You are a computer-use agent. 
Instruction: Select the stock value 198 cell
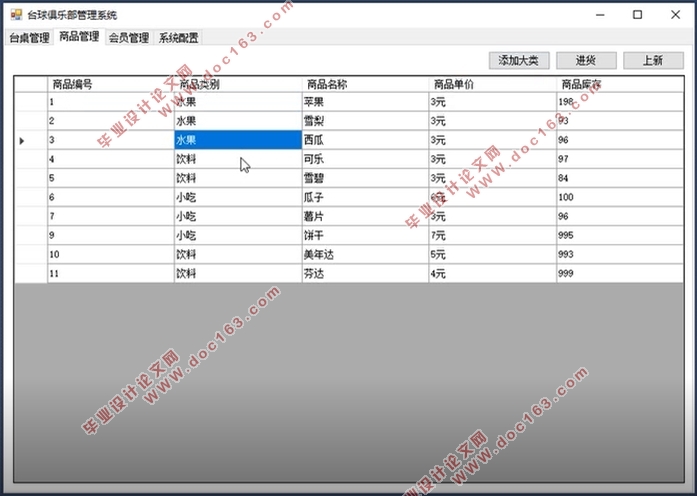620,102
